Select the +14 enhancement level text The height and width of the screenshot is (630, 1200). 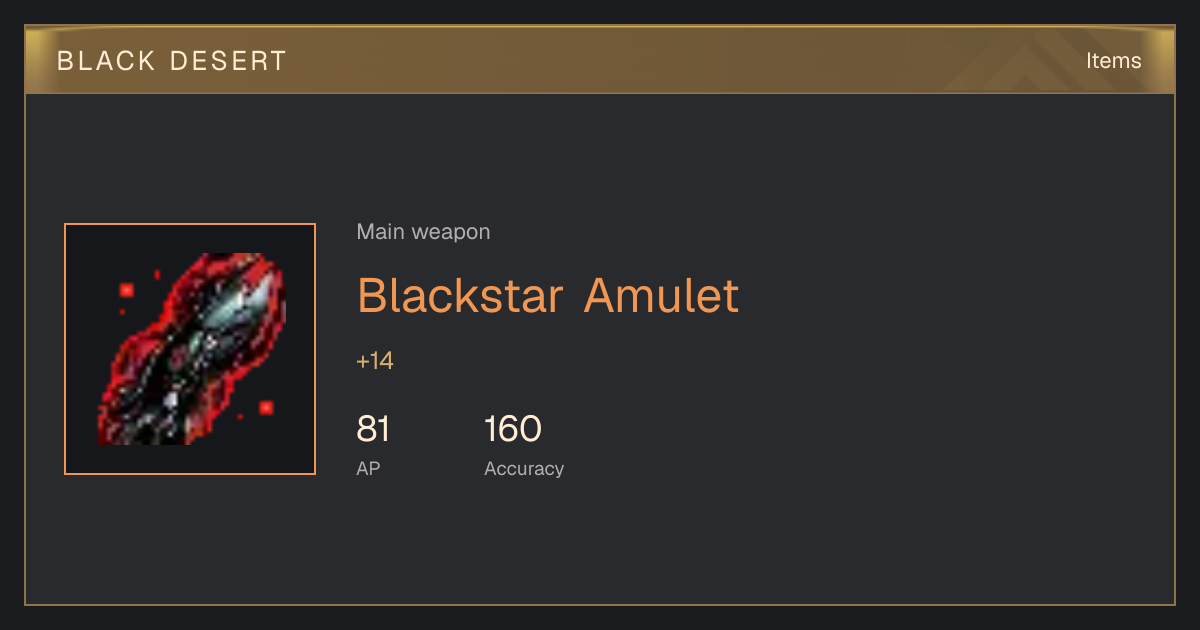pyautogui.click(x=375, y=361)
